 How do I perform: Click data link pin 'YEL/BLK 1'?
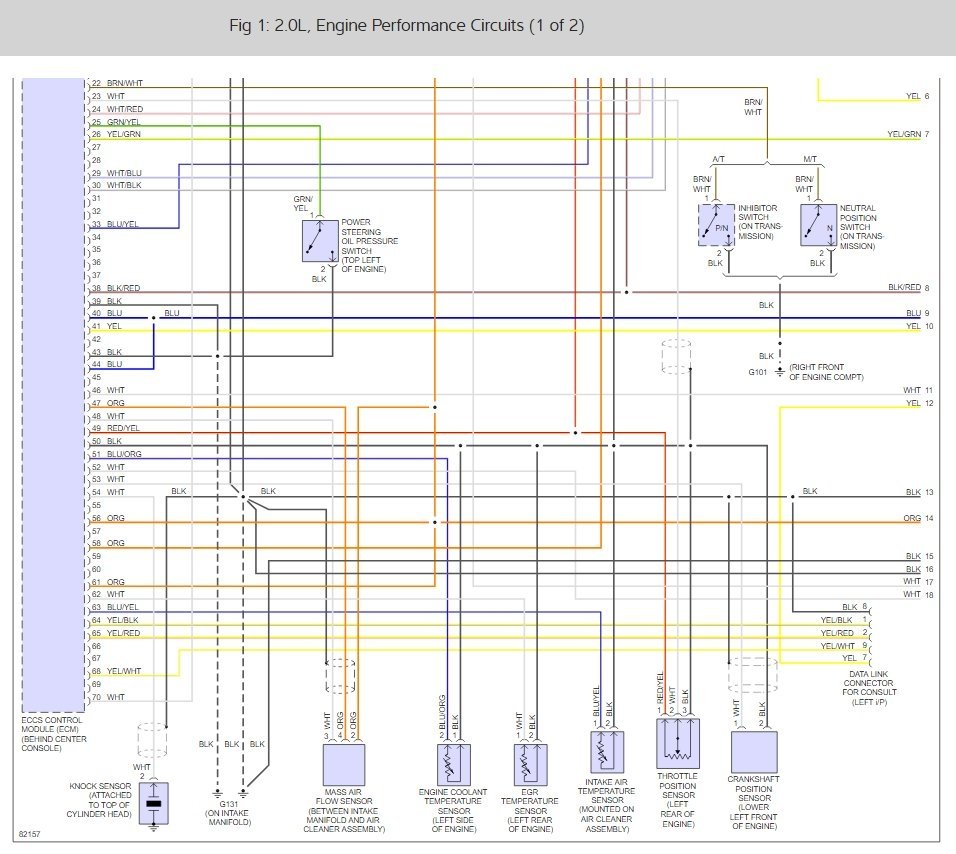pos(844,620)
